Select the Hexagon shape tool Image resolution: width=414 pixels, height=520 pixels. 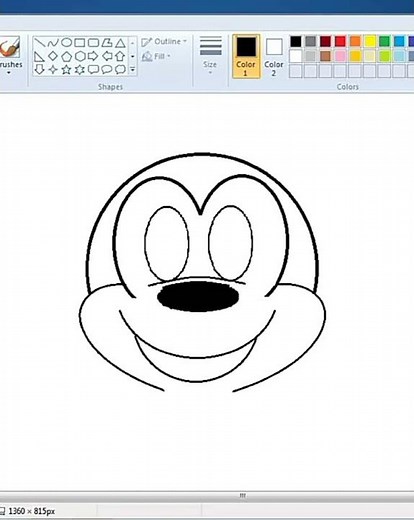pos(80,56)
